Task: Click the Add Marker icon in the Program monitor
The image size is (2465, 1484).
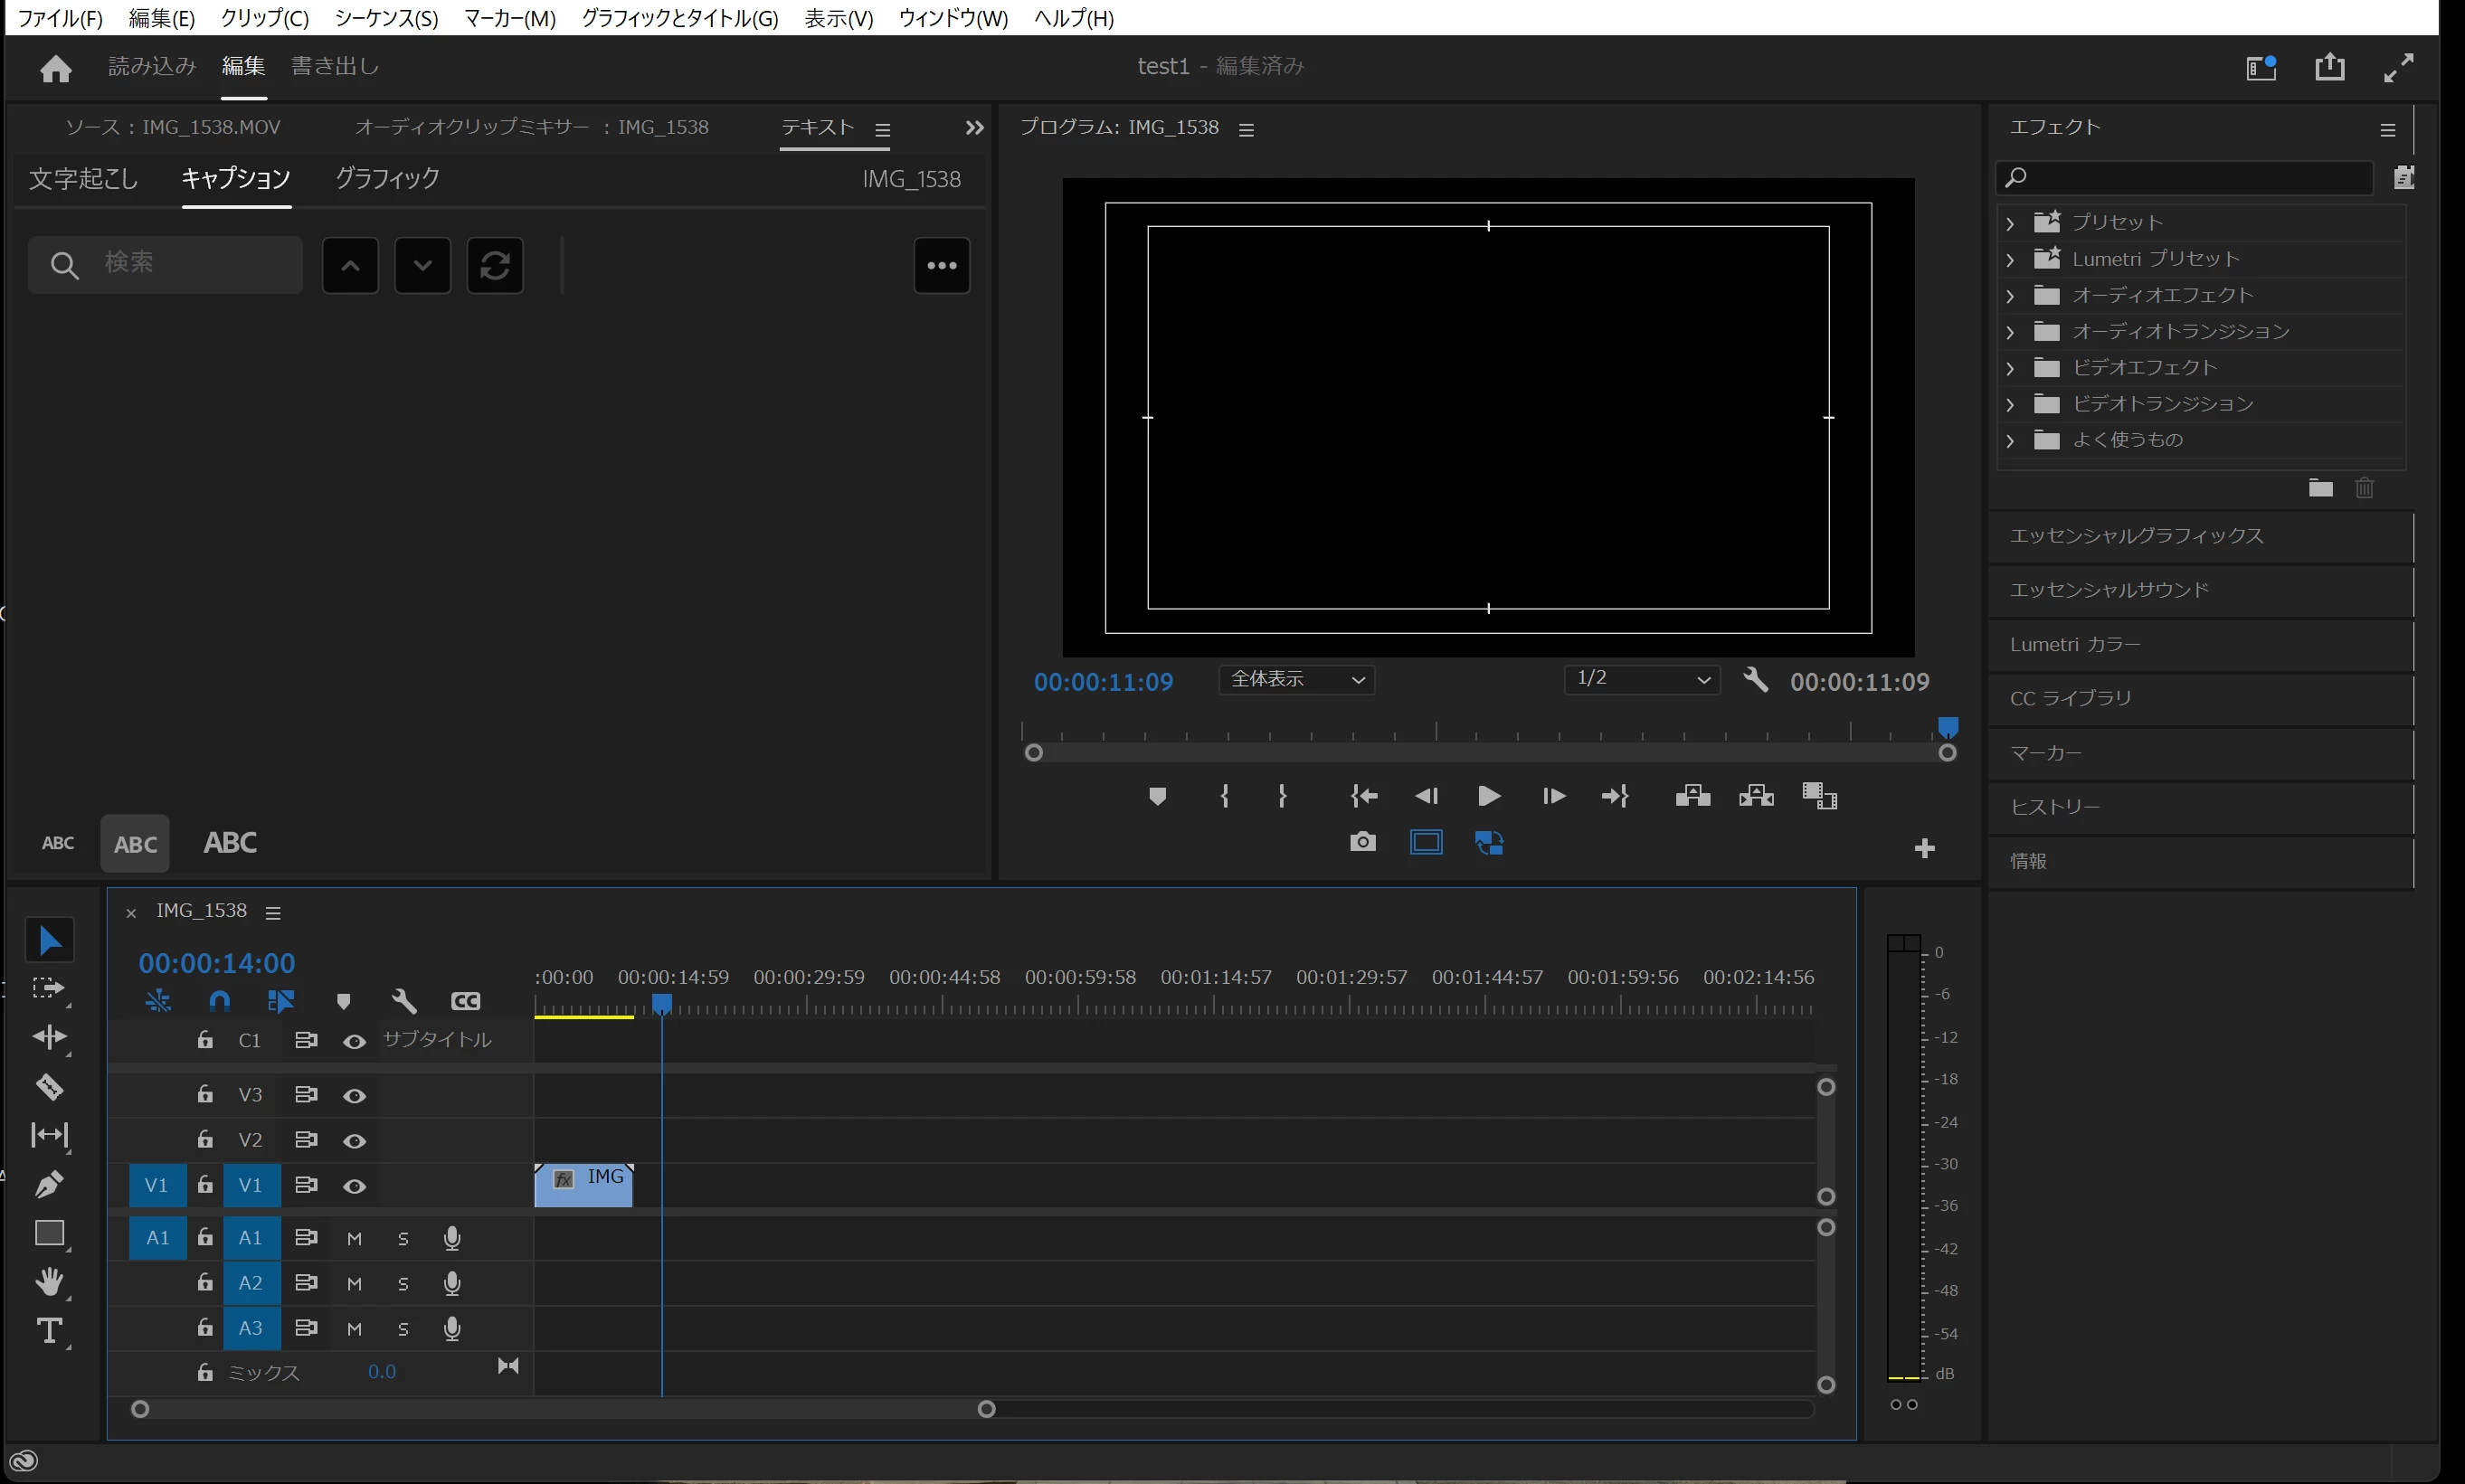Action: coord(1157,796)
